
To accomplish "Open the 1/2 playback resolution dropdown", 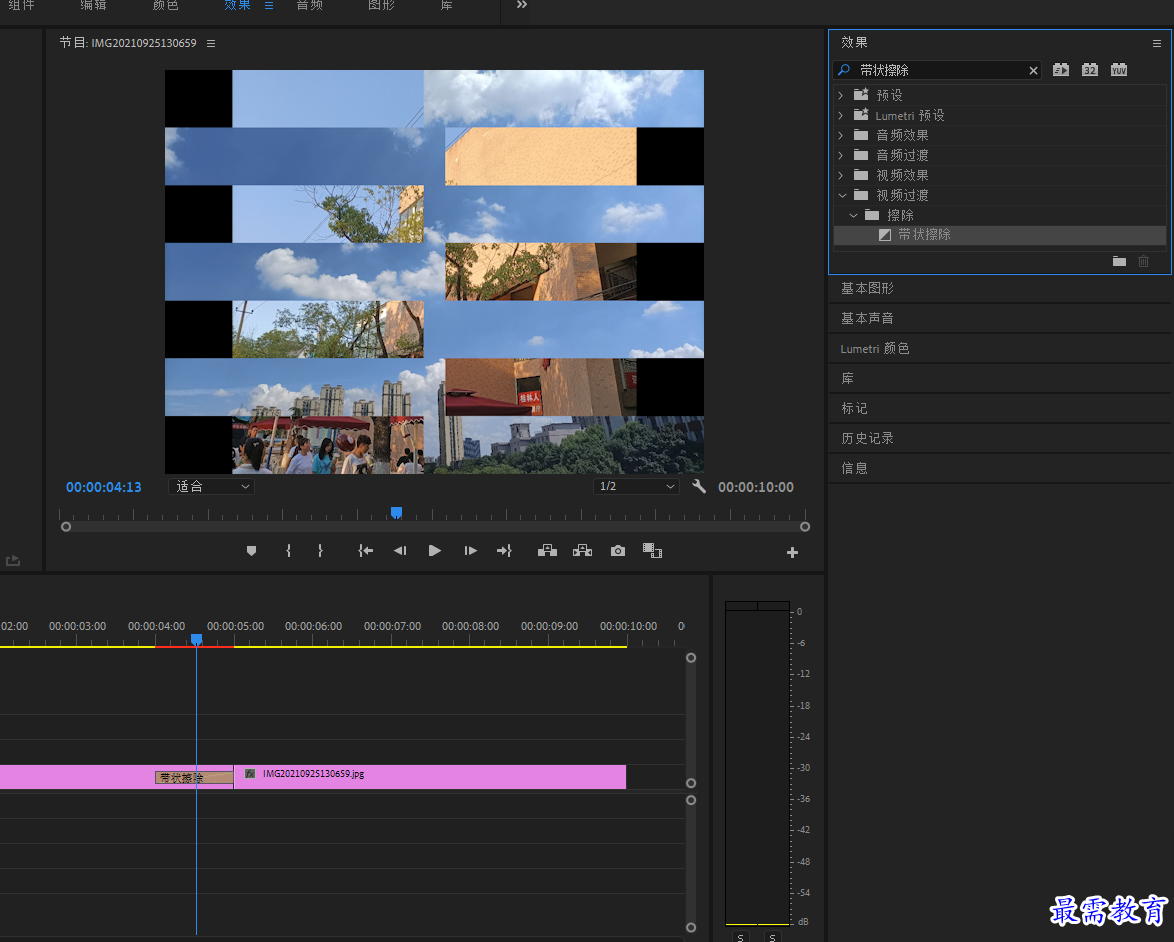I will [x=636, y=487].
